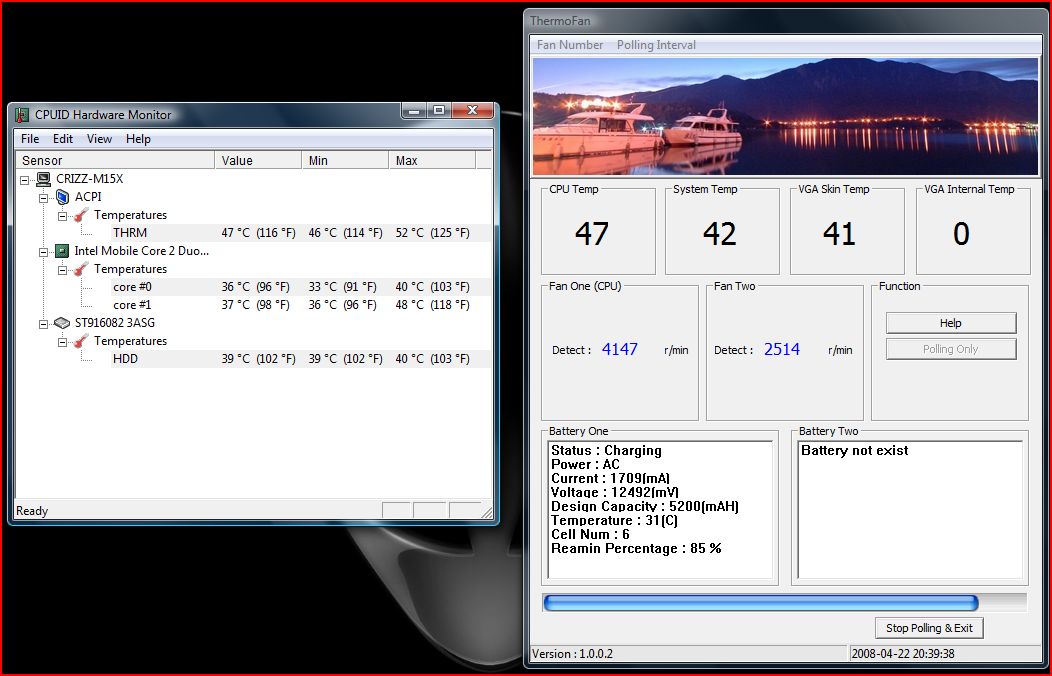Click VGA Skin Temp reading 41
The width and height of the screenshot is (1052, 676).
click(x=839, y=234)
